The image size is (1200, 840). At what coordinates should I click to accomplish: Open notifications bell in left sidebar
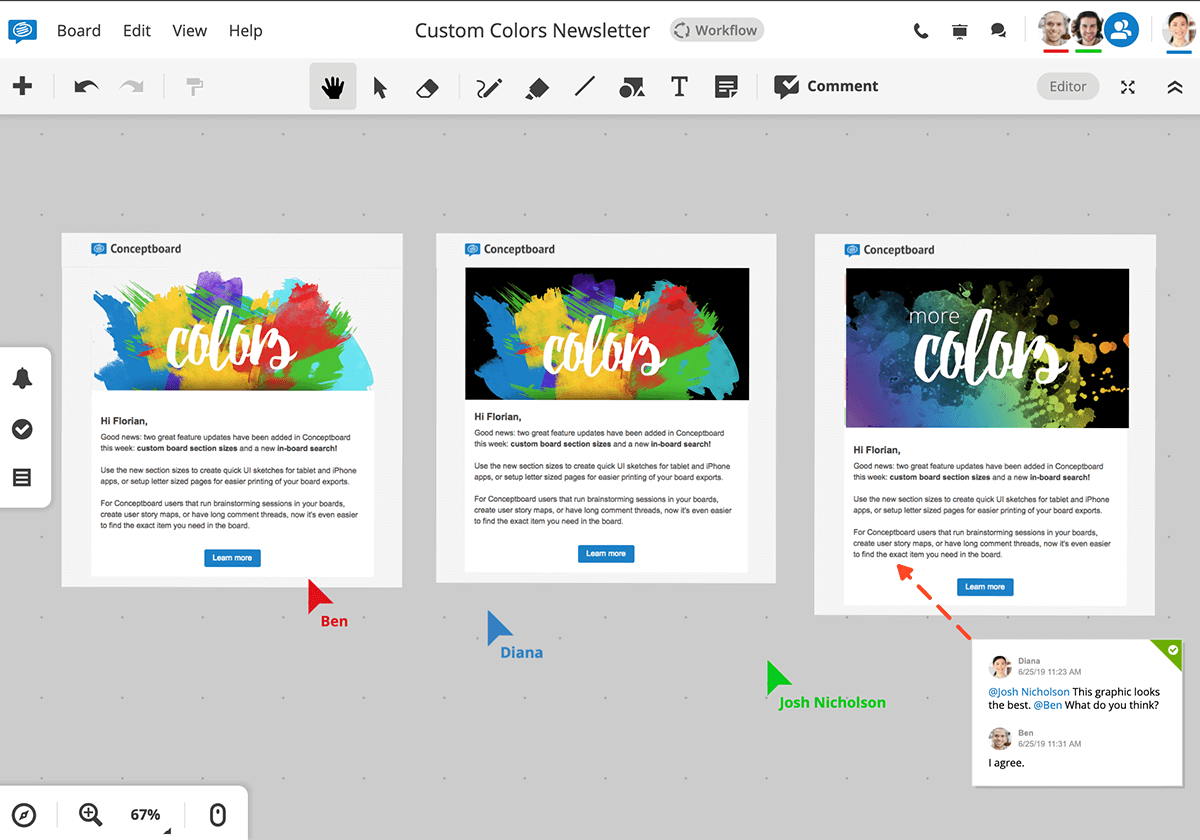coord(22,378)
